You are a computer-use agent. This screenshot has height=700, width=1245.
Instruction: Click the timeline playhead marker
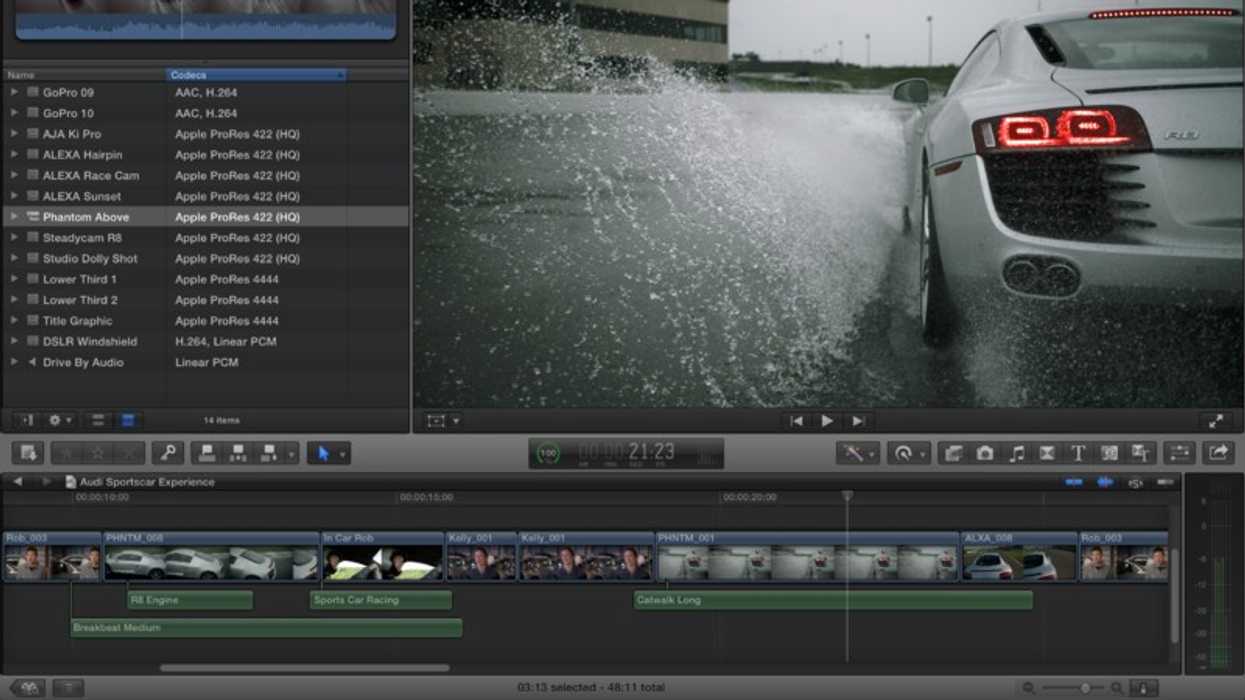tap(847, 496)
